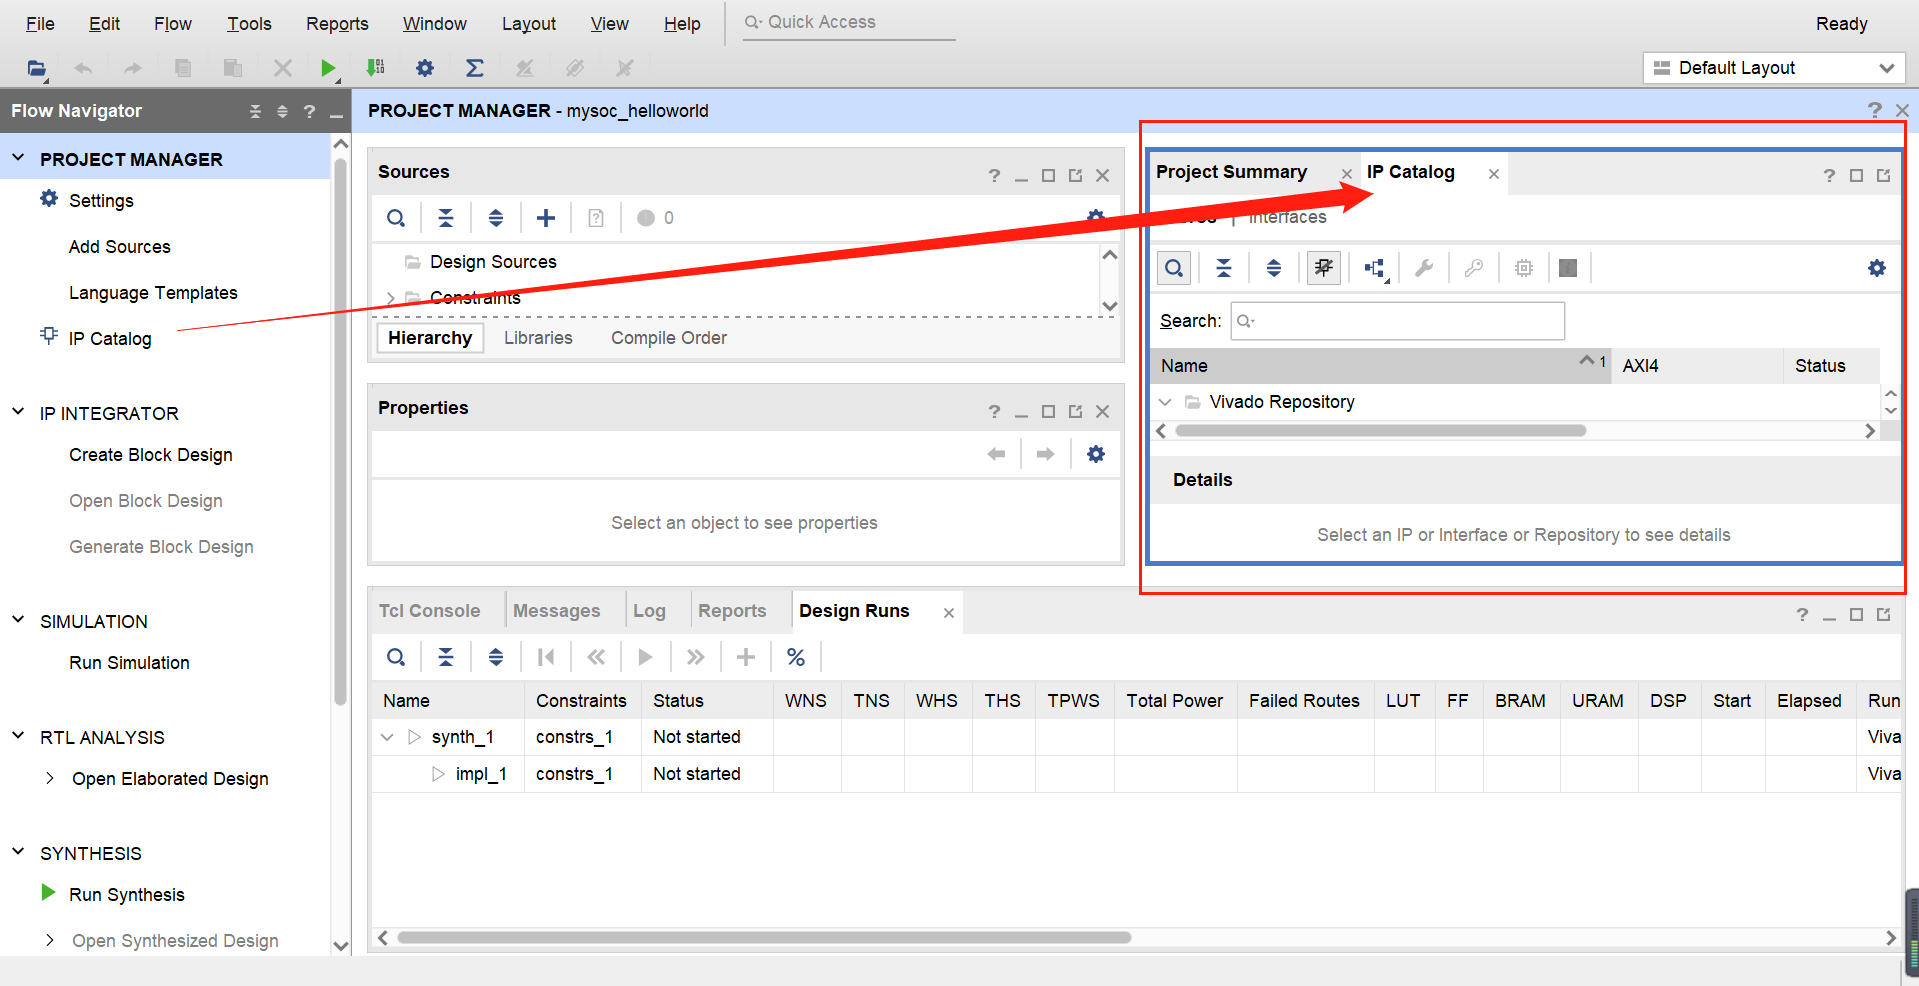The image size is (1919, 986).
Task: Click the IP Catalog Expand All icon
Action: pyautogui.click(x=1274, y=268)
